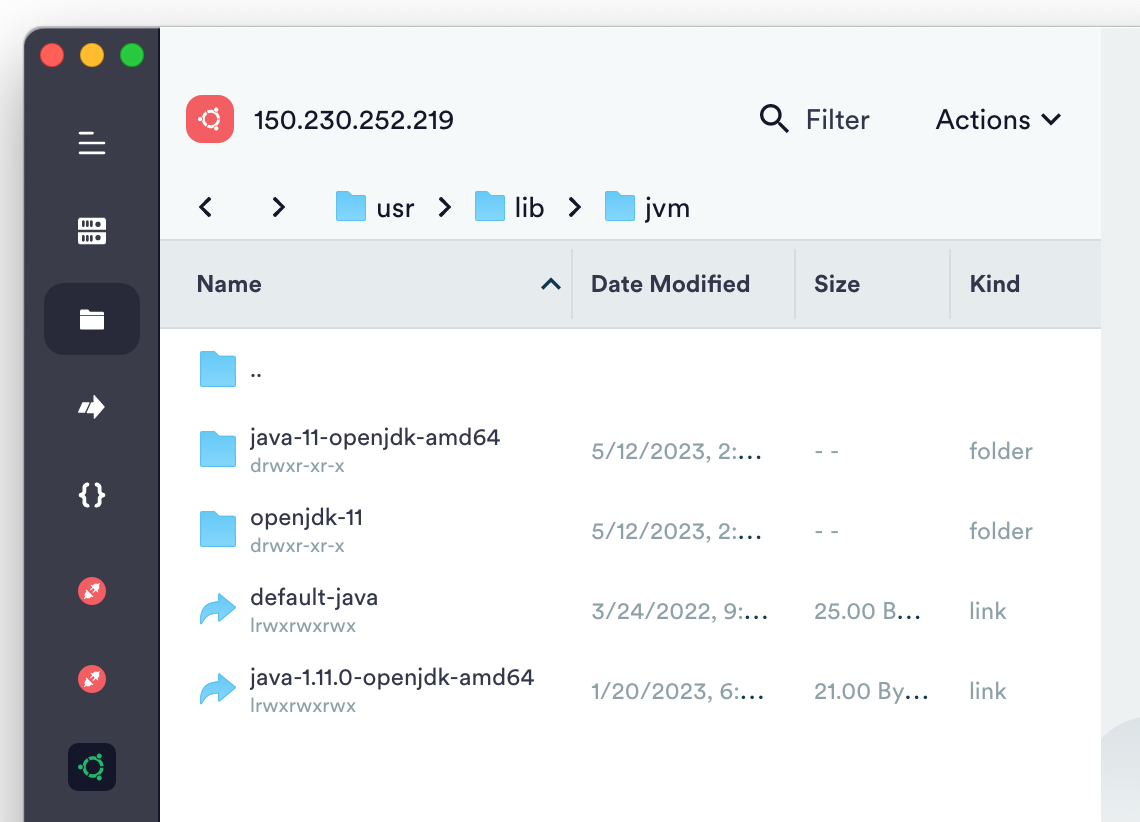The width and height of the screenshot is (1140, 822).
Task: Click the first red connection icon in sidebar
Action: (92, 591)
